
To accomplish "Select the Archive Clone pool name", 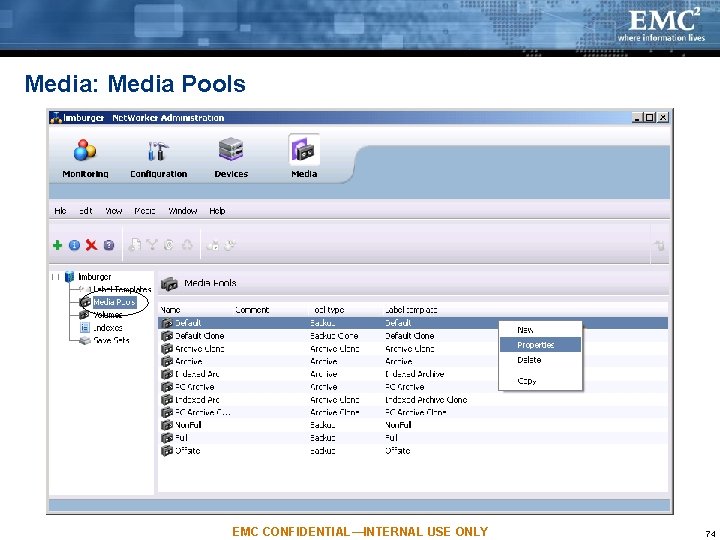I will click(x=200, y=349).
